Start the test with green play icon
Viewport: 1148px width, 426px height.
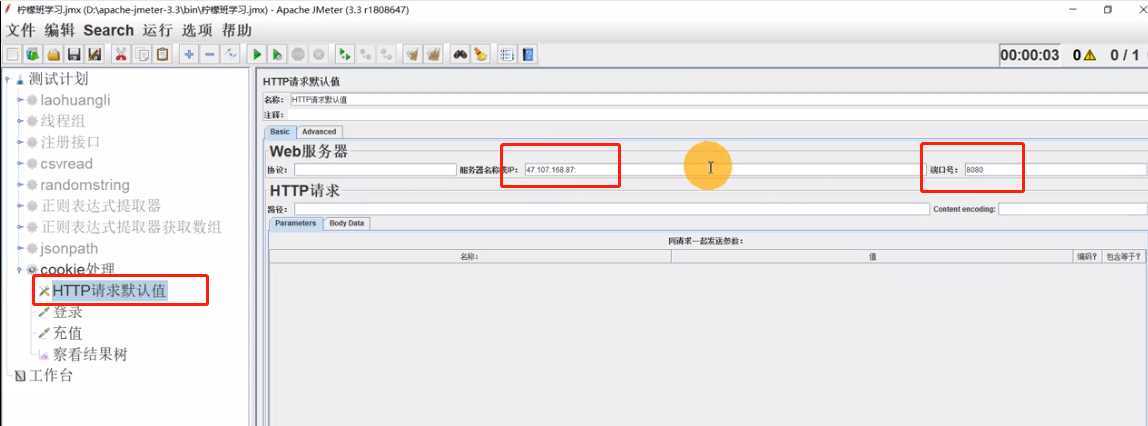257,54
